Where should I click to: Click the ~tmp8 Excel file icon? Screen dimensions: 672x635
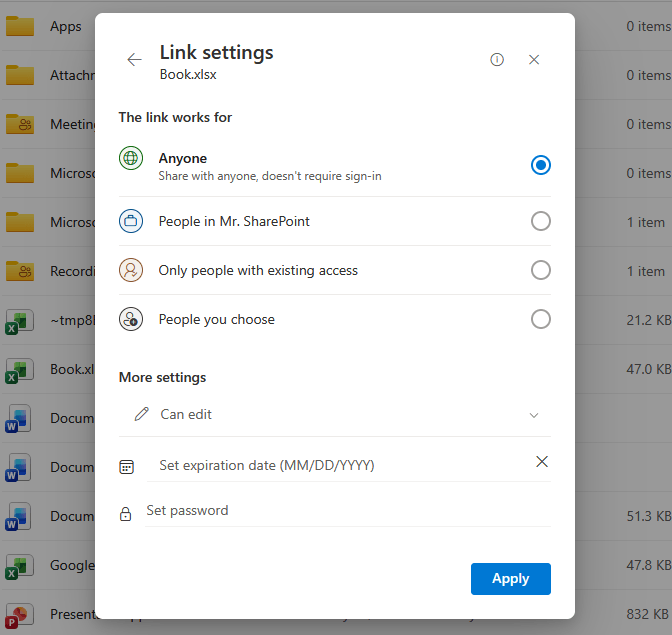pyautogui.click(x=19, y=321)
